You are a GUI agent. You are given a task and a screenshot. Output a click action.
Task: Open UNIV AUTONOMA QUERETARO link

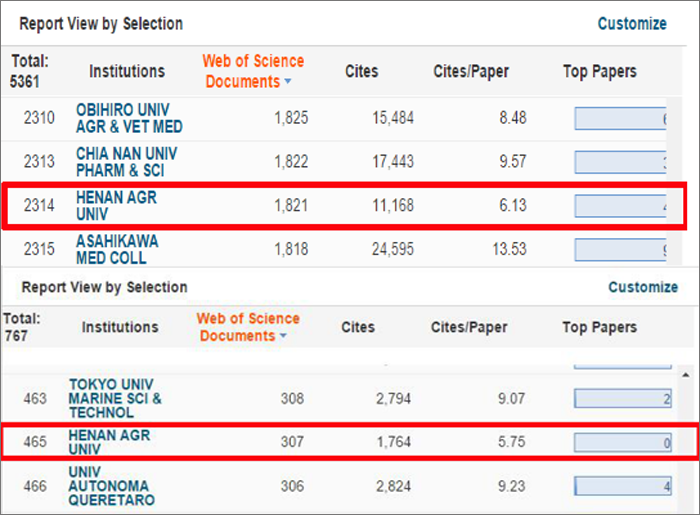tap(112, 486)
